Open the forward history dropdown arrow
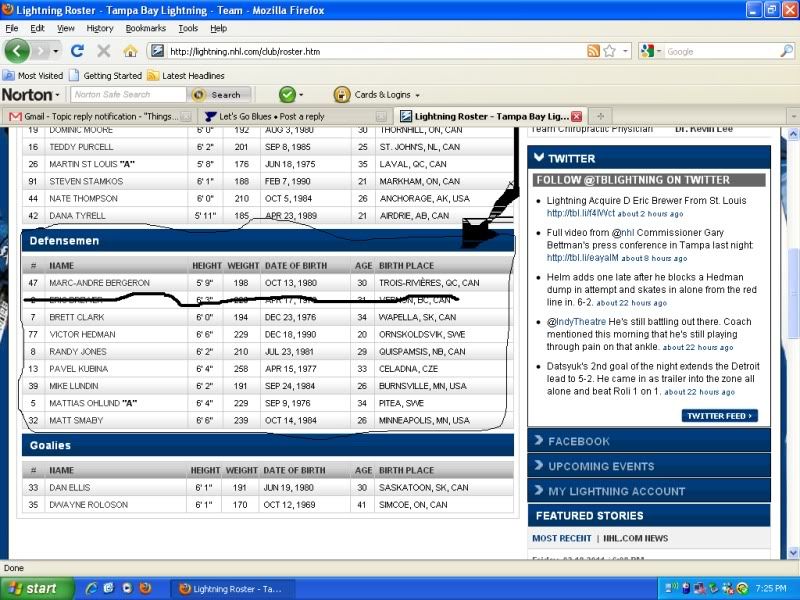 [56, 51]
